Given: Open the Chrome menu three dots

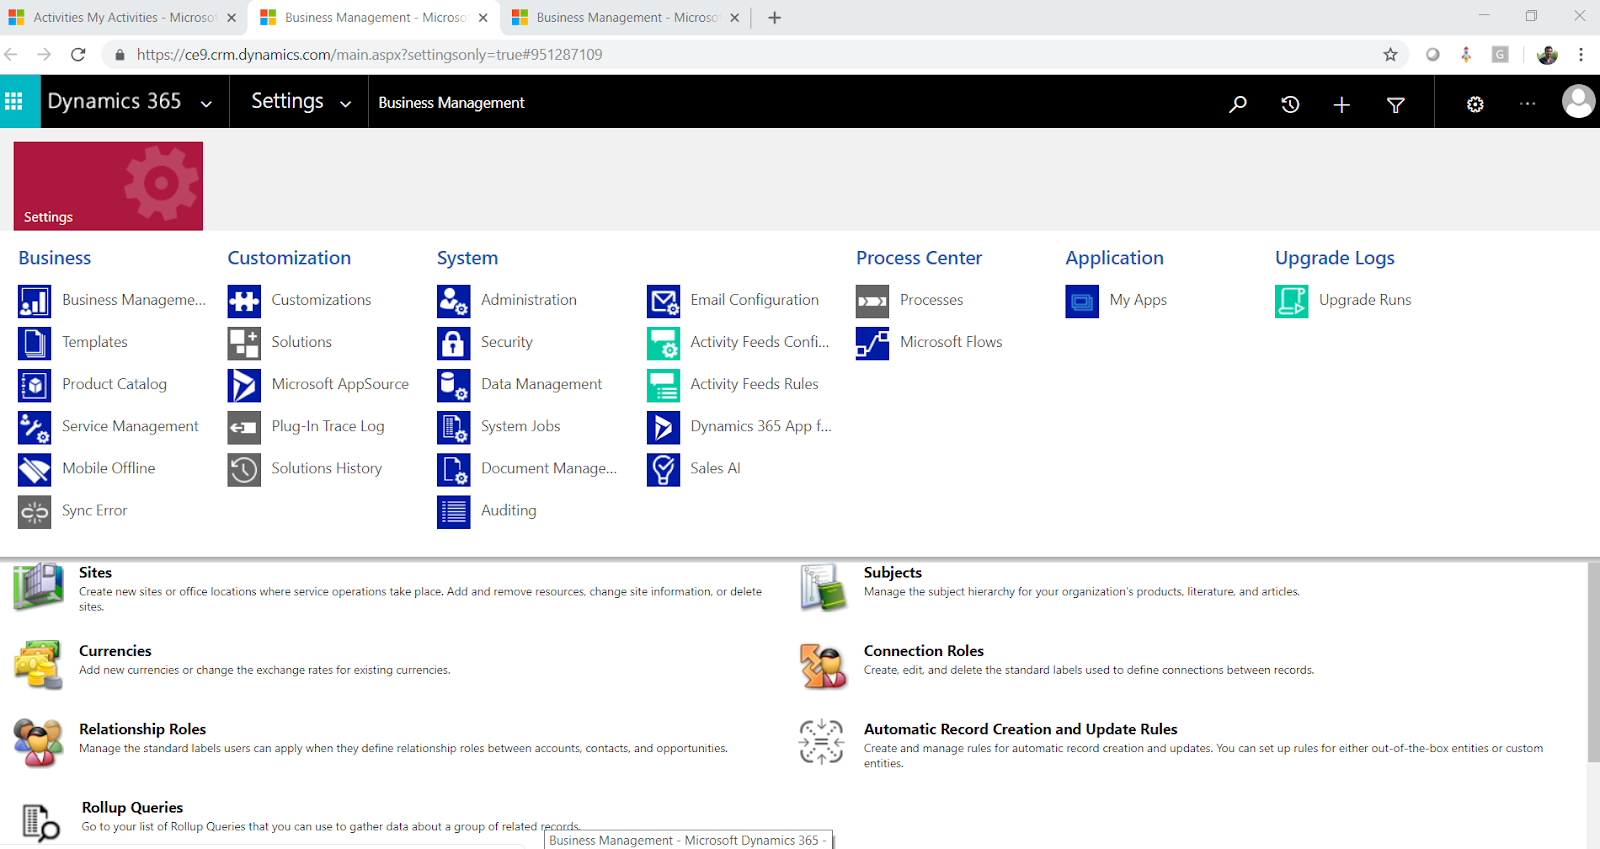Looking at the screenshot, I should click(x=1581, y=55).
